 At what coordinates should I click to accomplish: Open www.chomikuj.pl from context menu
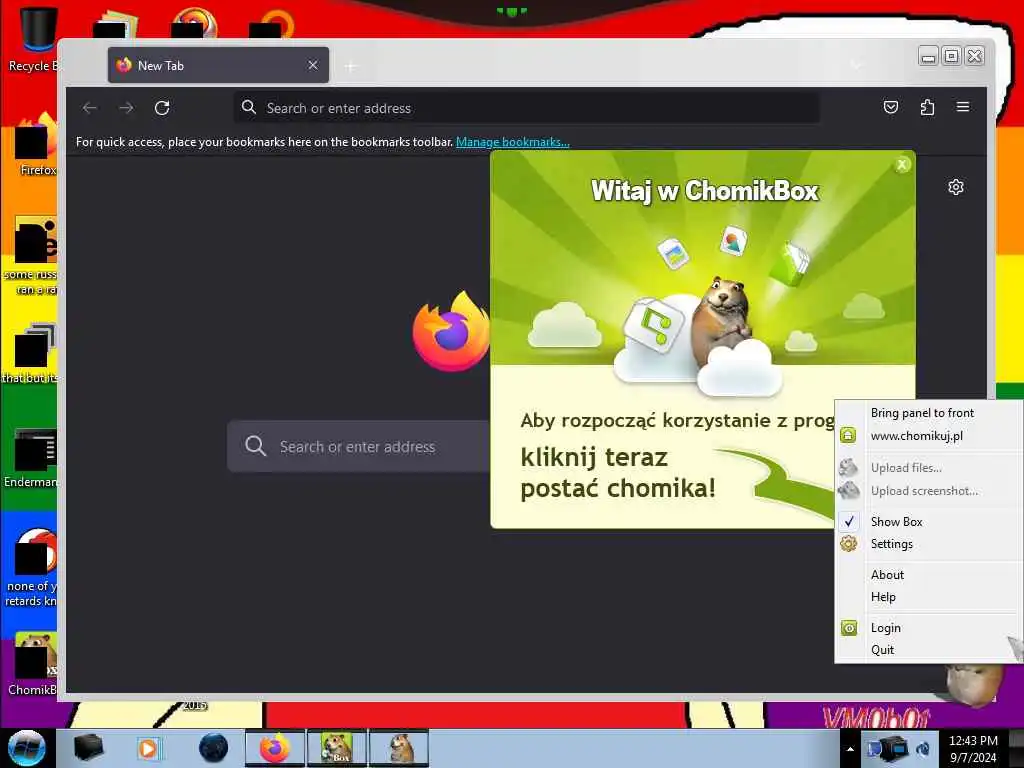[x=929, y=436]
